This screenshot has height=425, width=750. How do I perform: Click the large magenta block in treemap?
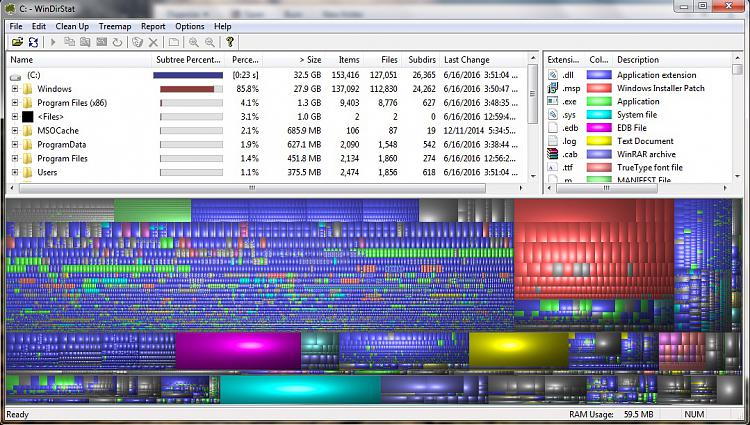pos(238,350)
